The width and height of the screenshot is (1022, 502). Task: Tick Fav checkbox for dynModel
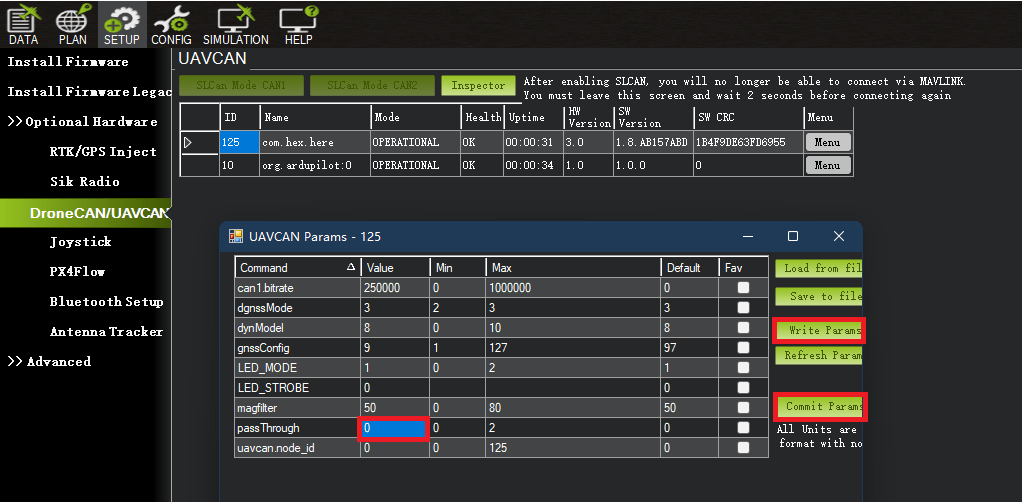743,328
